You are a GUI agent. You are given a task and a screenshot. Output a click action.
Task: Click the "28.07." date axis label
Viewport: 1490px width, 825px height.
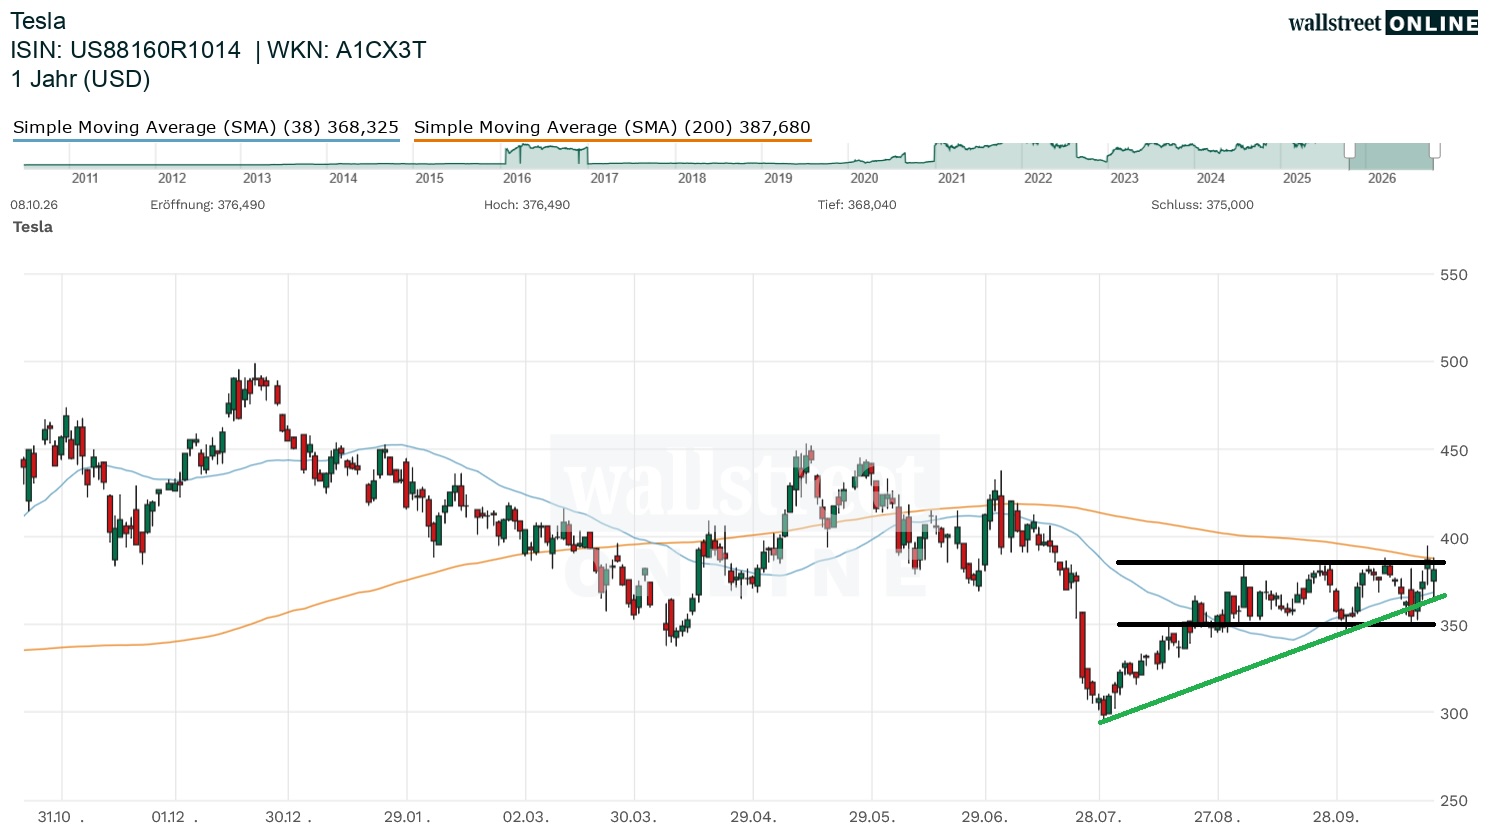pyautogui.click(x=1099, y=817)
